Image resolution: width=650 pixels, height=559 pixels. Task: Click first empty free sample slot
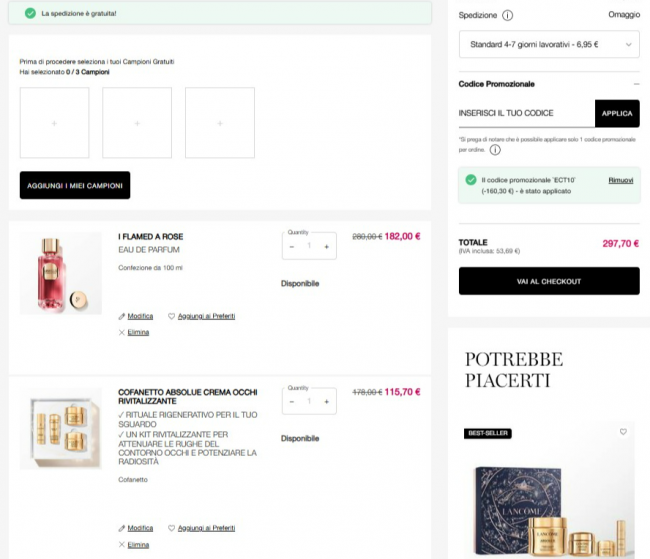point(54,123)
